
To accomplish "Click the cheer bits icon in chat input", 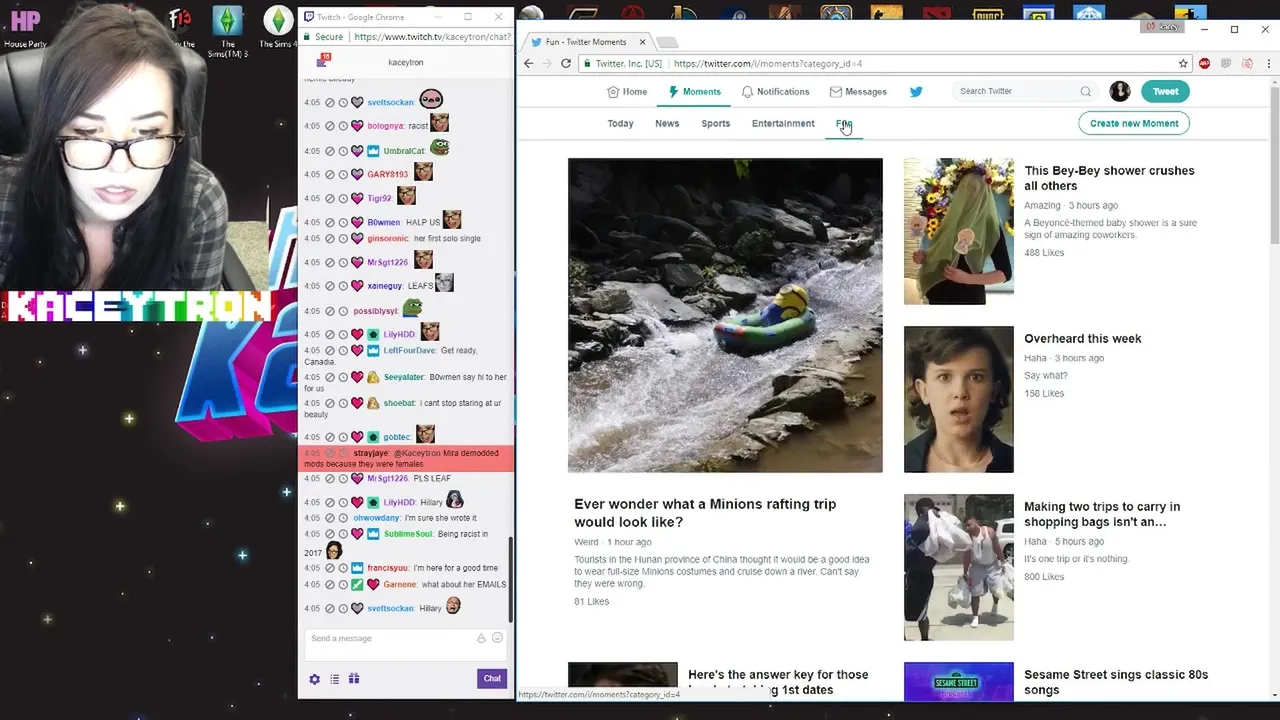I will coord(481,638).
